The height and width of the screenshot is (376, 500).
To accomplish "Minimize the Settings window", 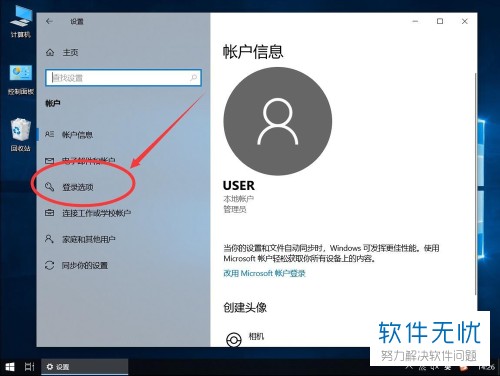I will click(415, 21).
